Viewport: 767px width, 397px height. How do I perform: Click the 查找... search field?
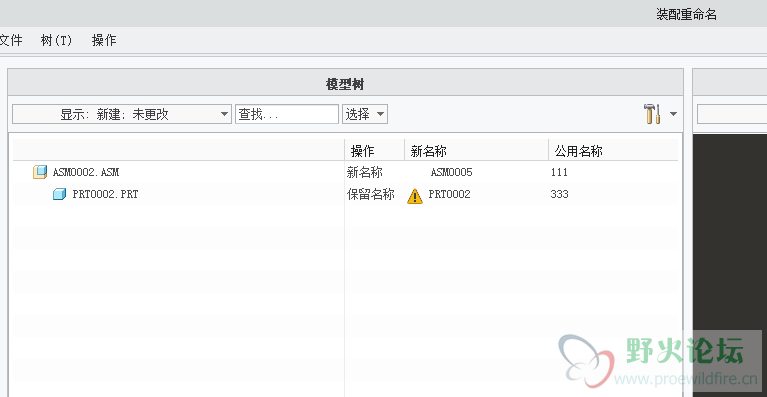pos(287,114)
